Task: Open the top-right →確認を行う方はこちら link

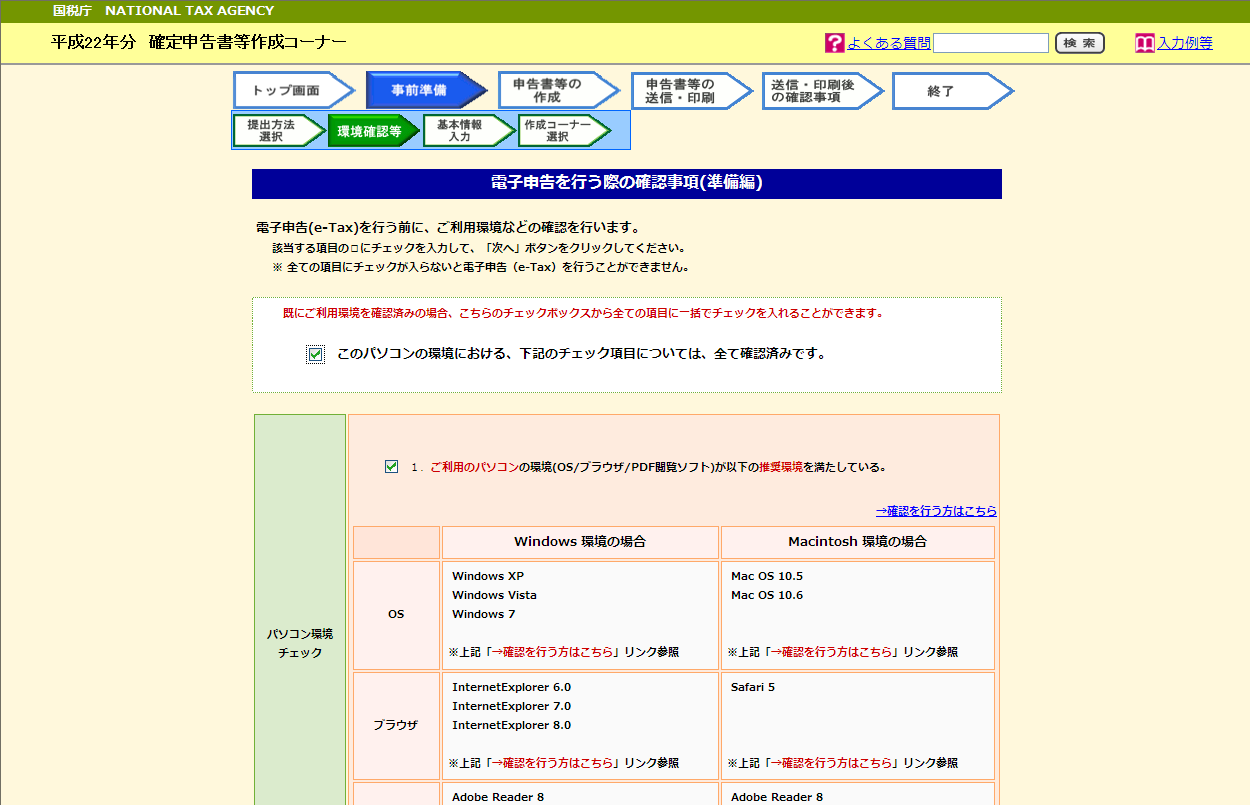Action: [936, 511]
